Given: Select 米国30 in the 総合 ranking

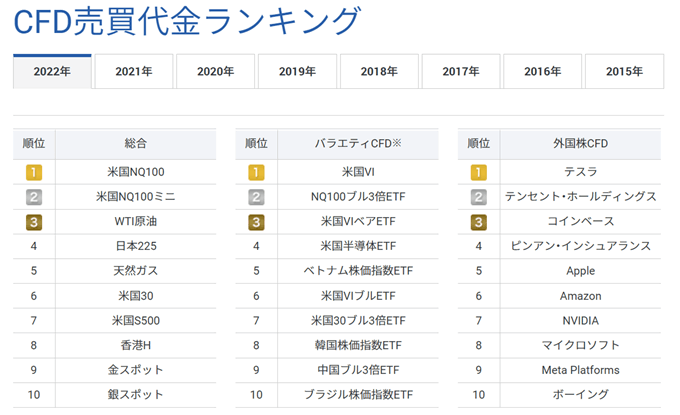Looking at the screenshot, I should tap(136, 296).
